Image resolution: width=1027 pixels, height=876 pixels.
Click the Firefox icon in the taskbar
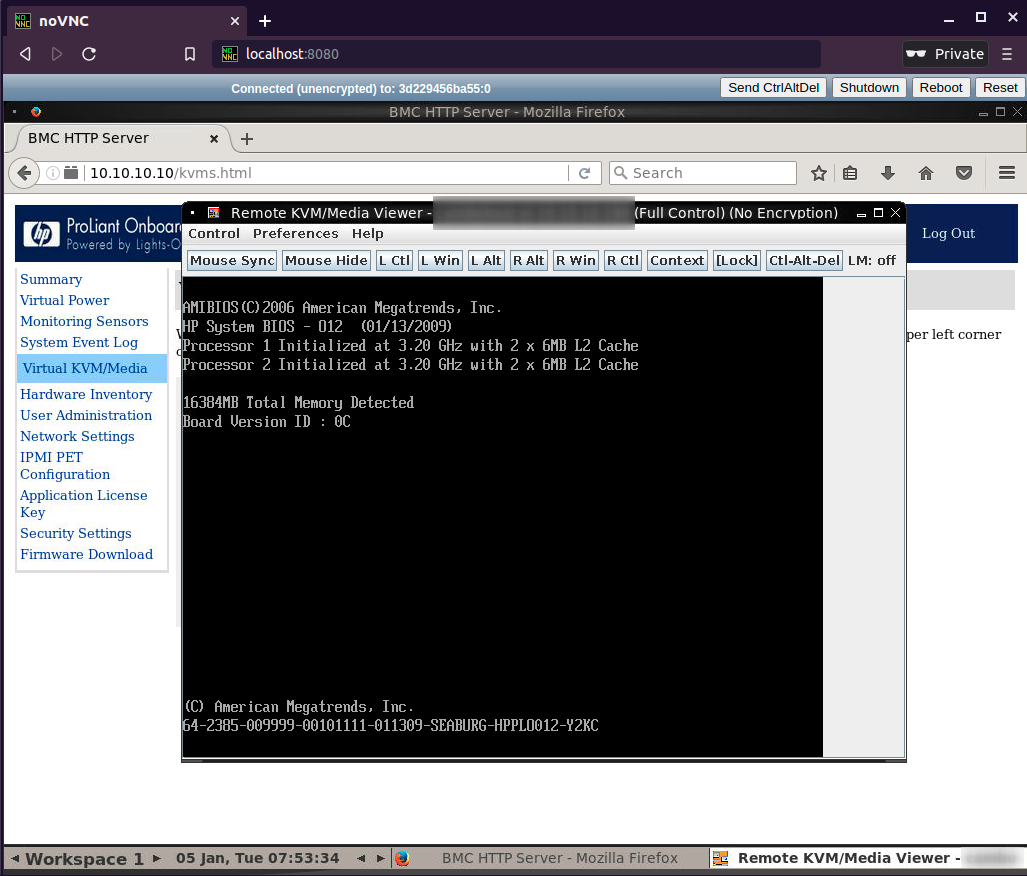tap(402, 858)
